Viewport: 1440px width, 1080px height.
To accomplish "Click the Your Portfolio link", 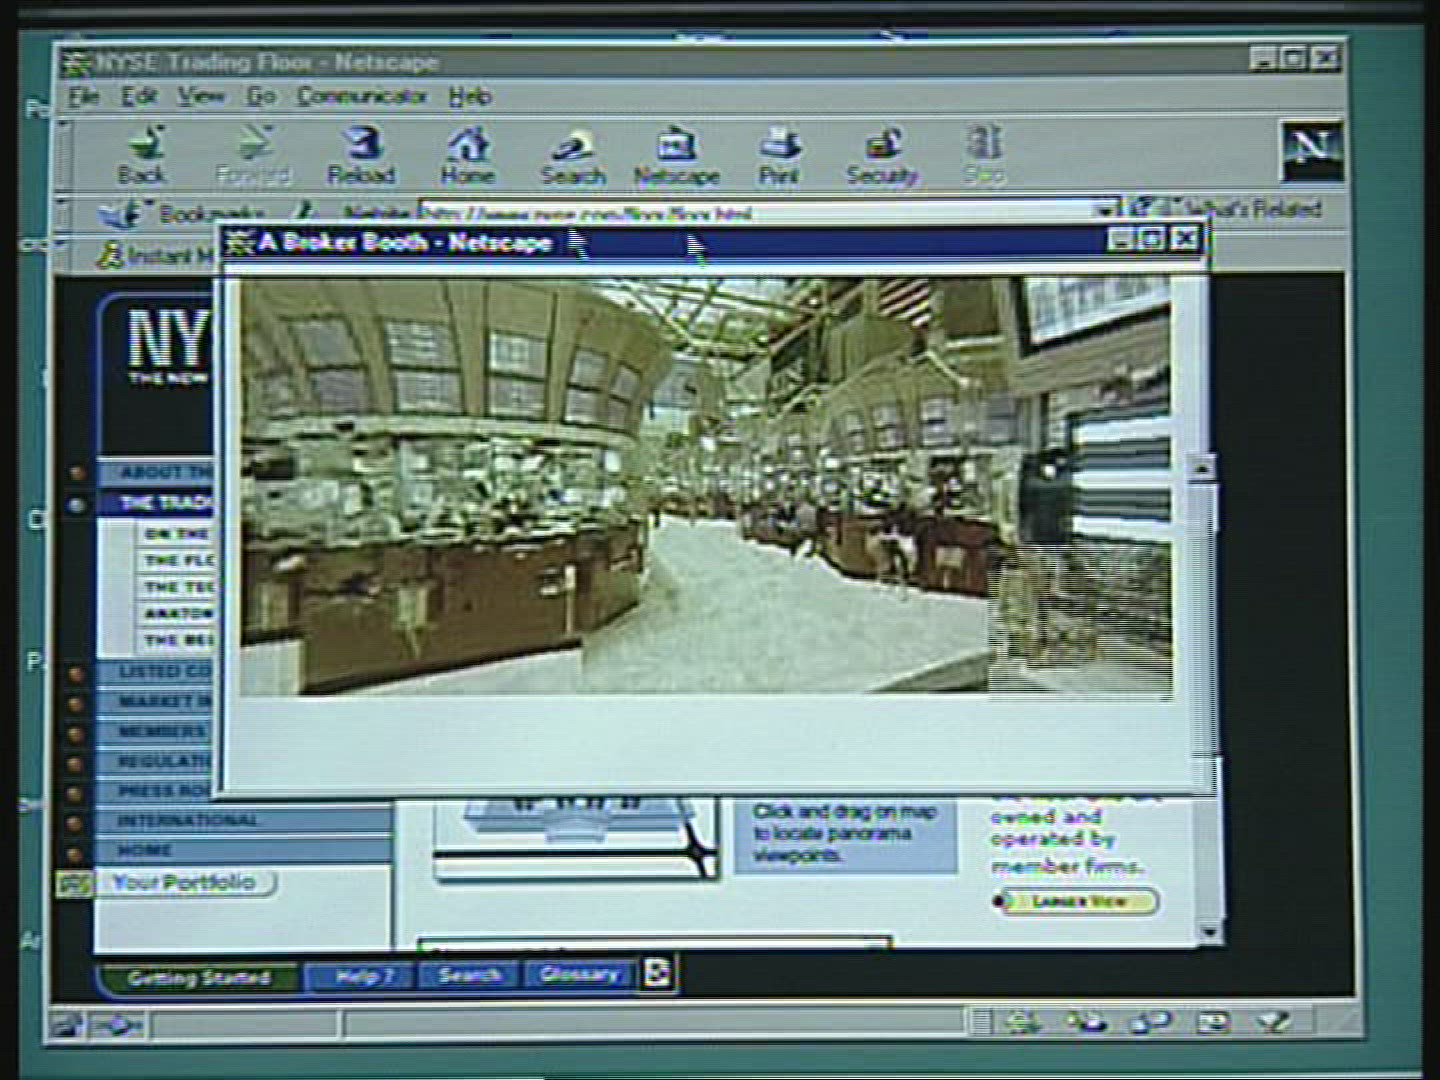I will tap(182, 882).
